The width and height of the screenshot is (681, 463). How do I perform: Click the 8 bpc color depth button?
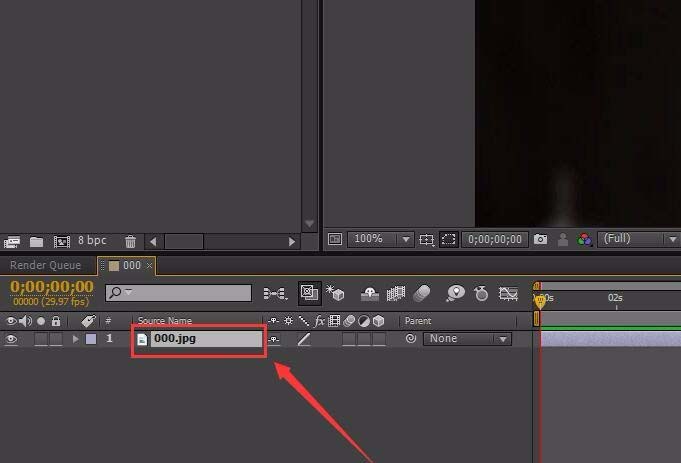point(92,240)
